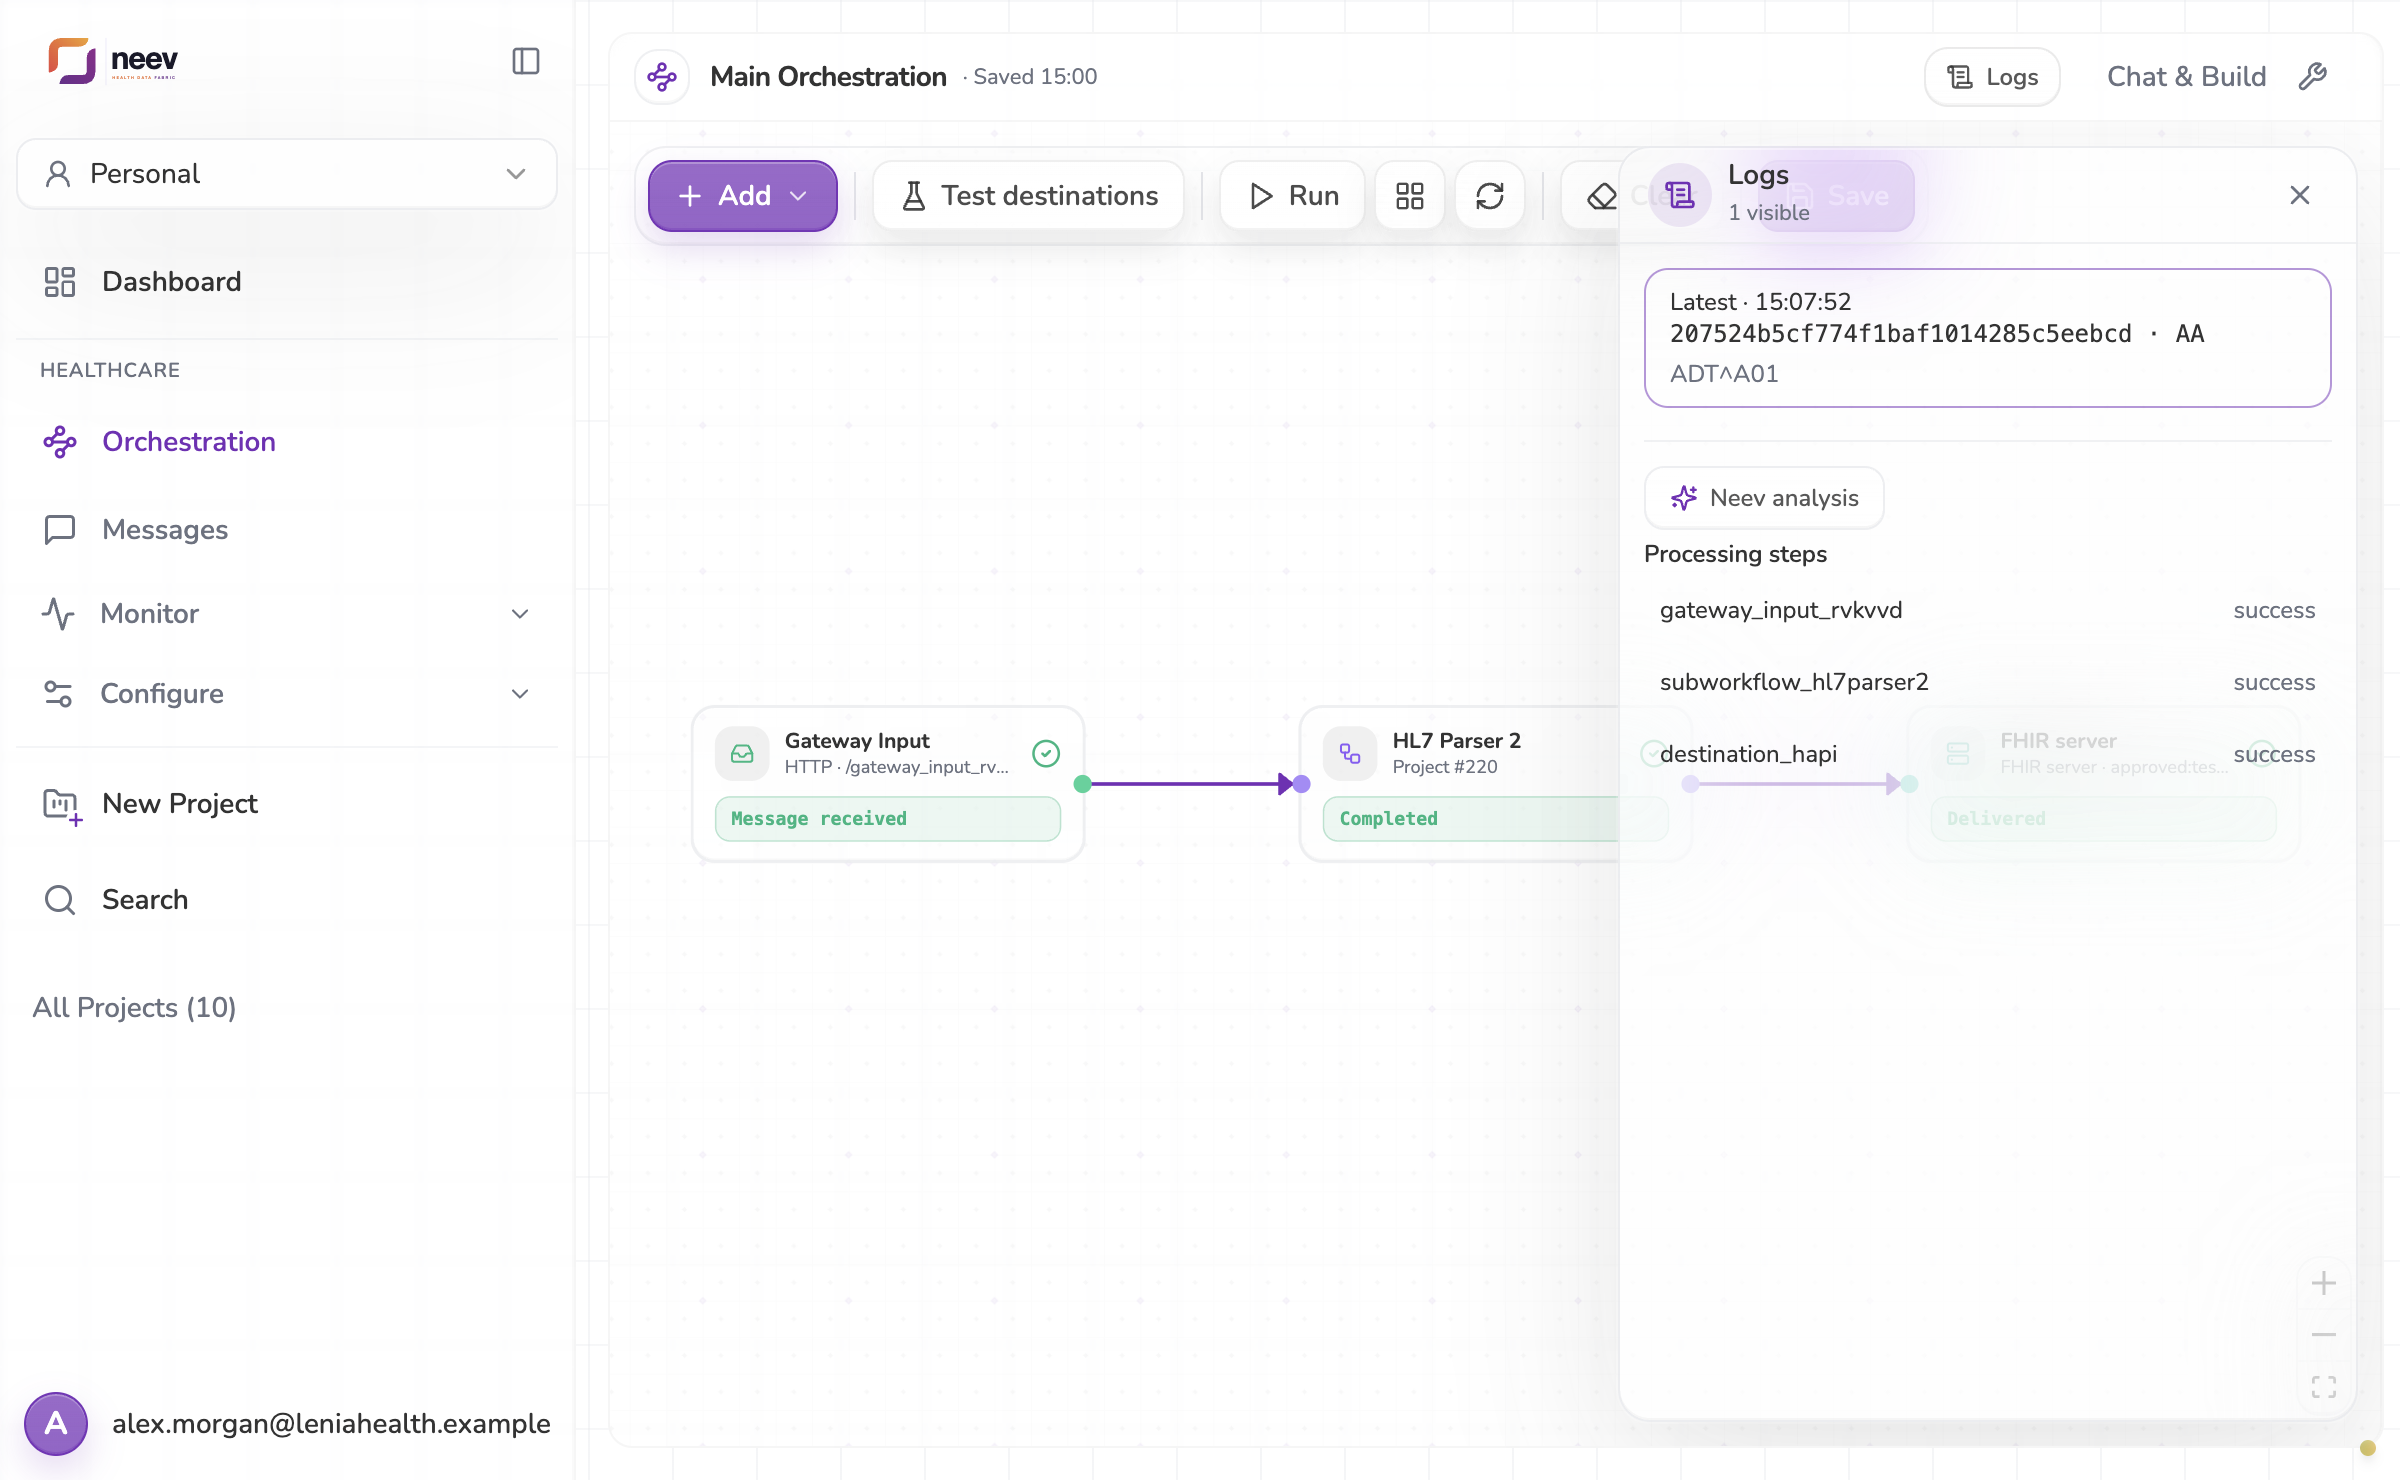
Task: Expand the Configure section
Action: point(287,694)
